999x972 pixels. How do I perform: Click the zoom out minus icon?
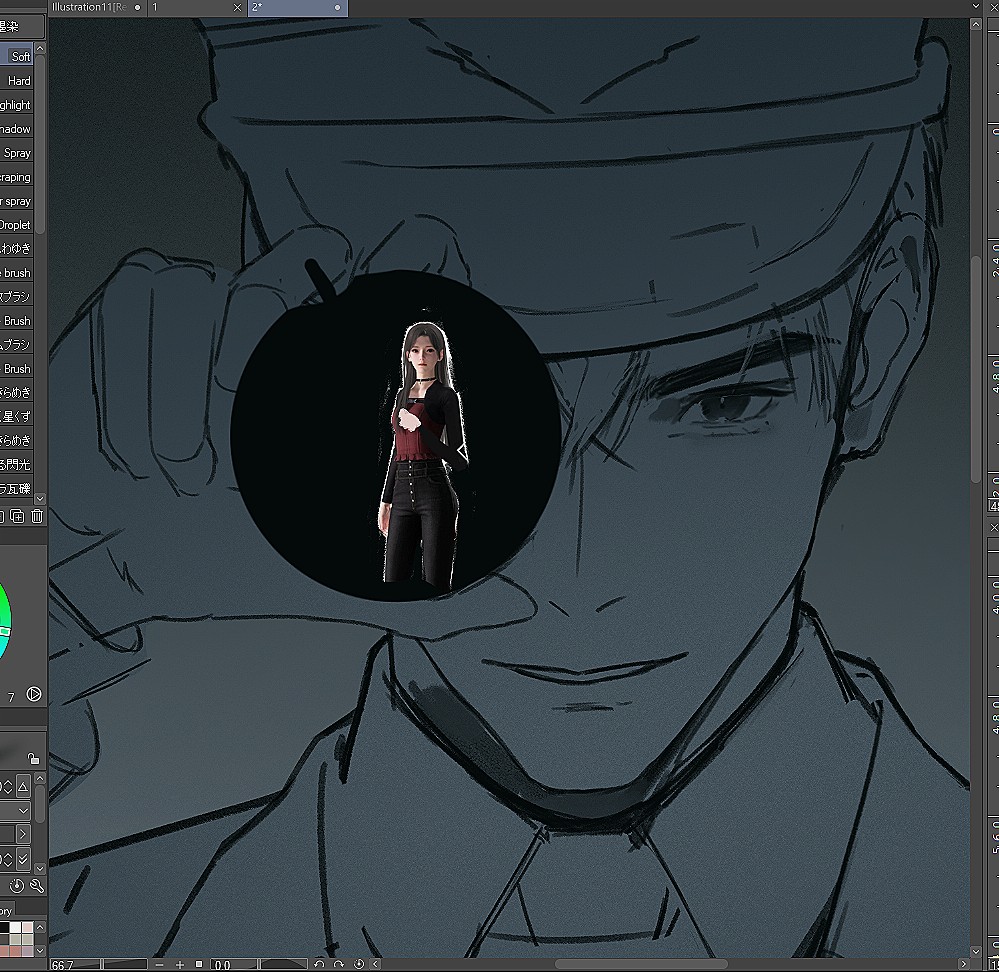click(x=159, y=964)
